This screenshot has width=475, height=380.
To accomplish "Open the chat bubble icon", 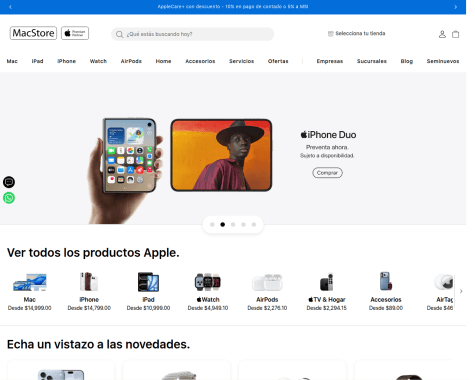I will [x=9, y=182].
